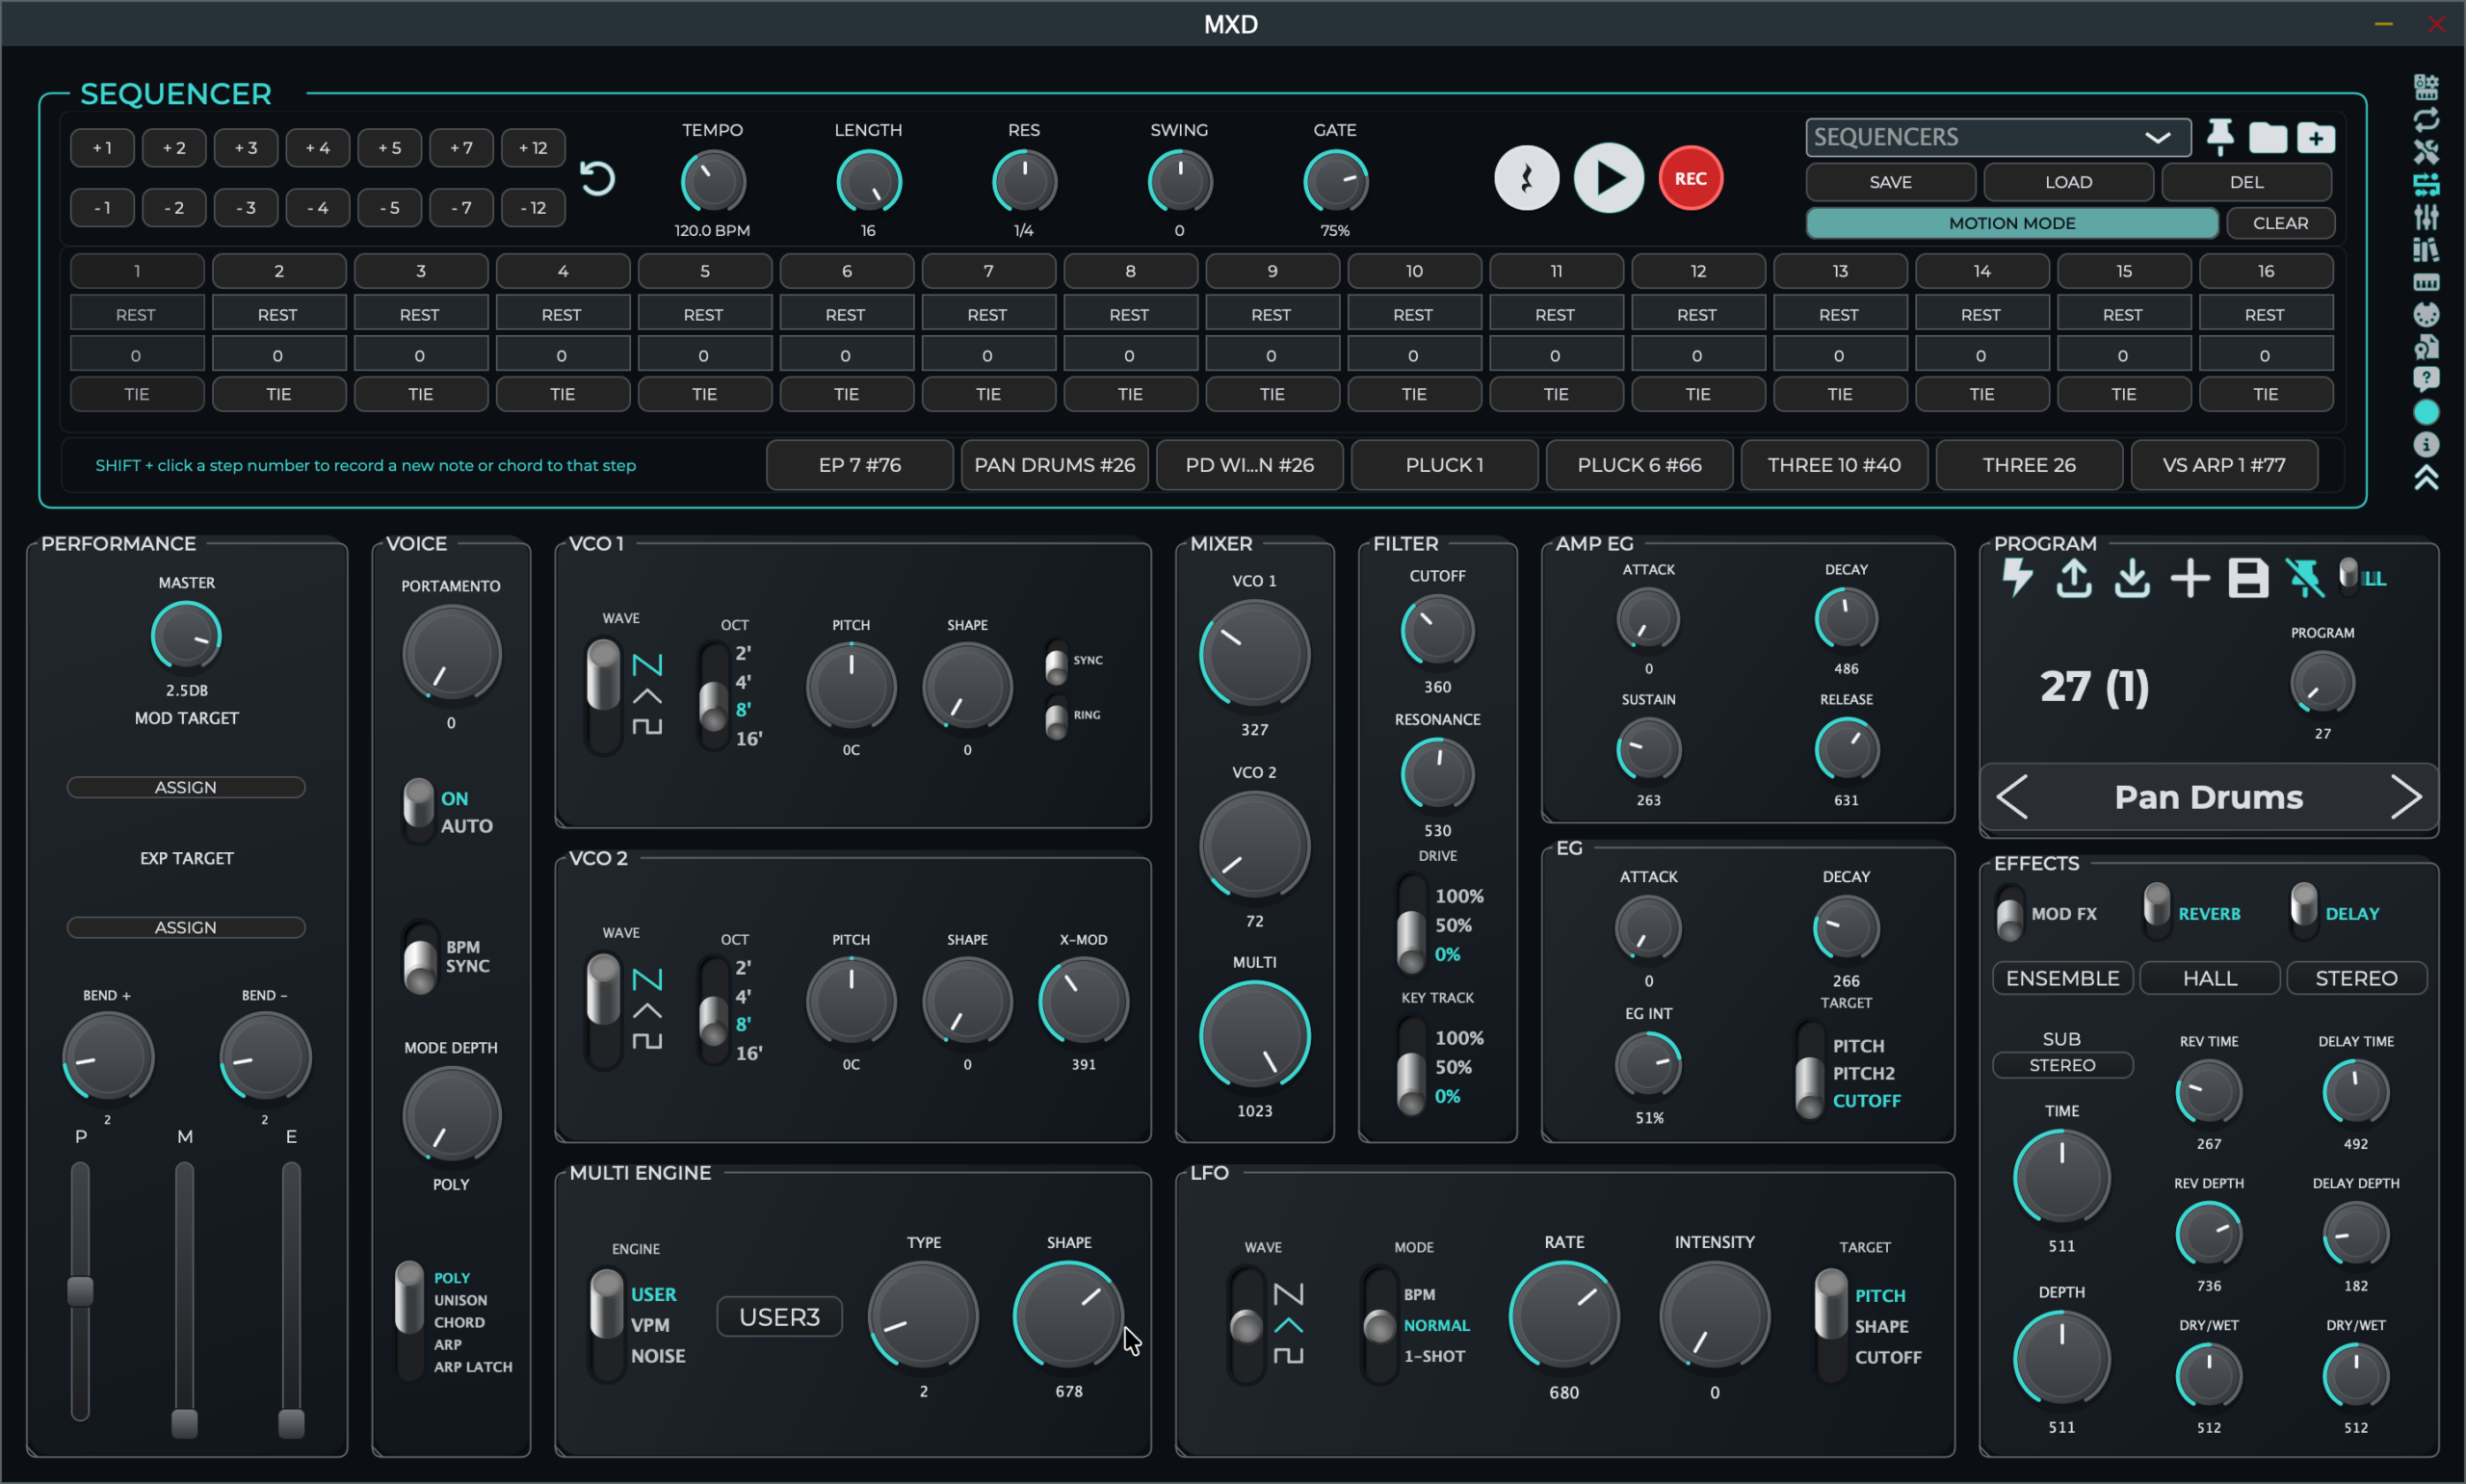Toggle the REVERB switch
The width and height of the screenshot is (2466, 1484).
(2156, 910)
